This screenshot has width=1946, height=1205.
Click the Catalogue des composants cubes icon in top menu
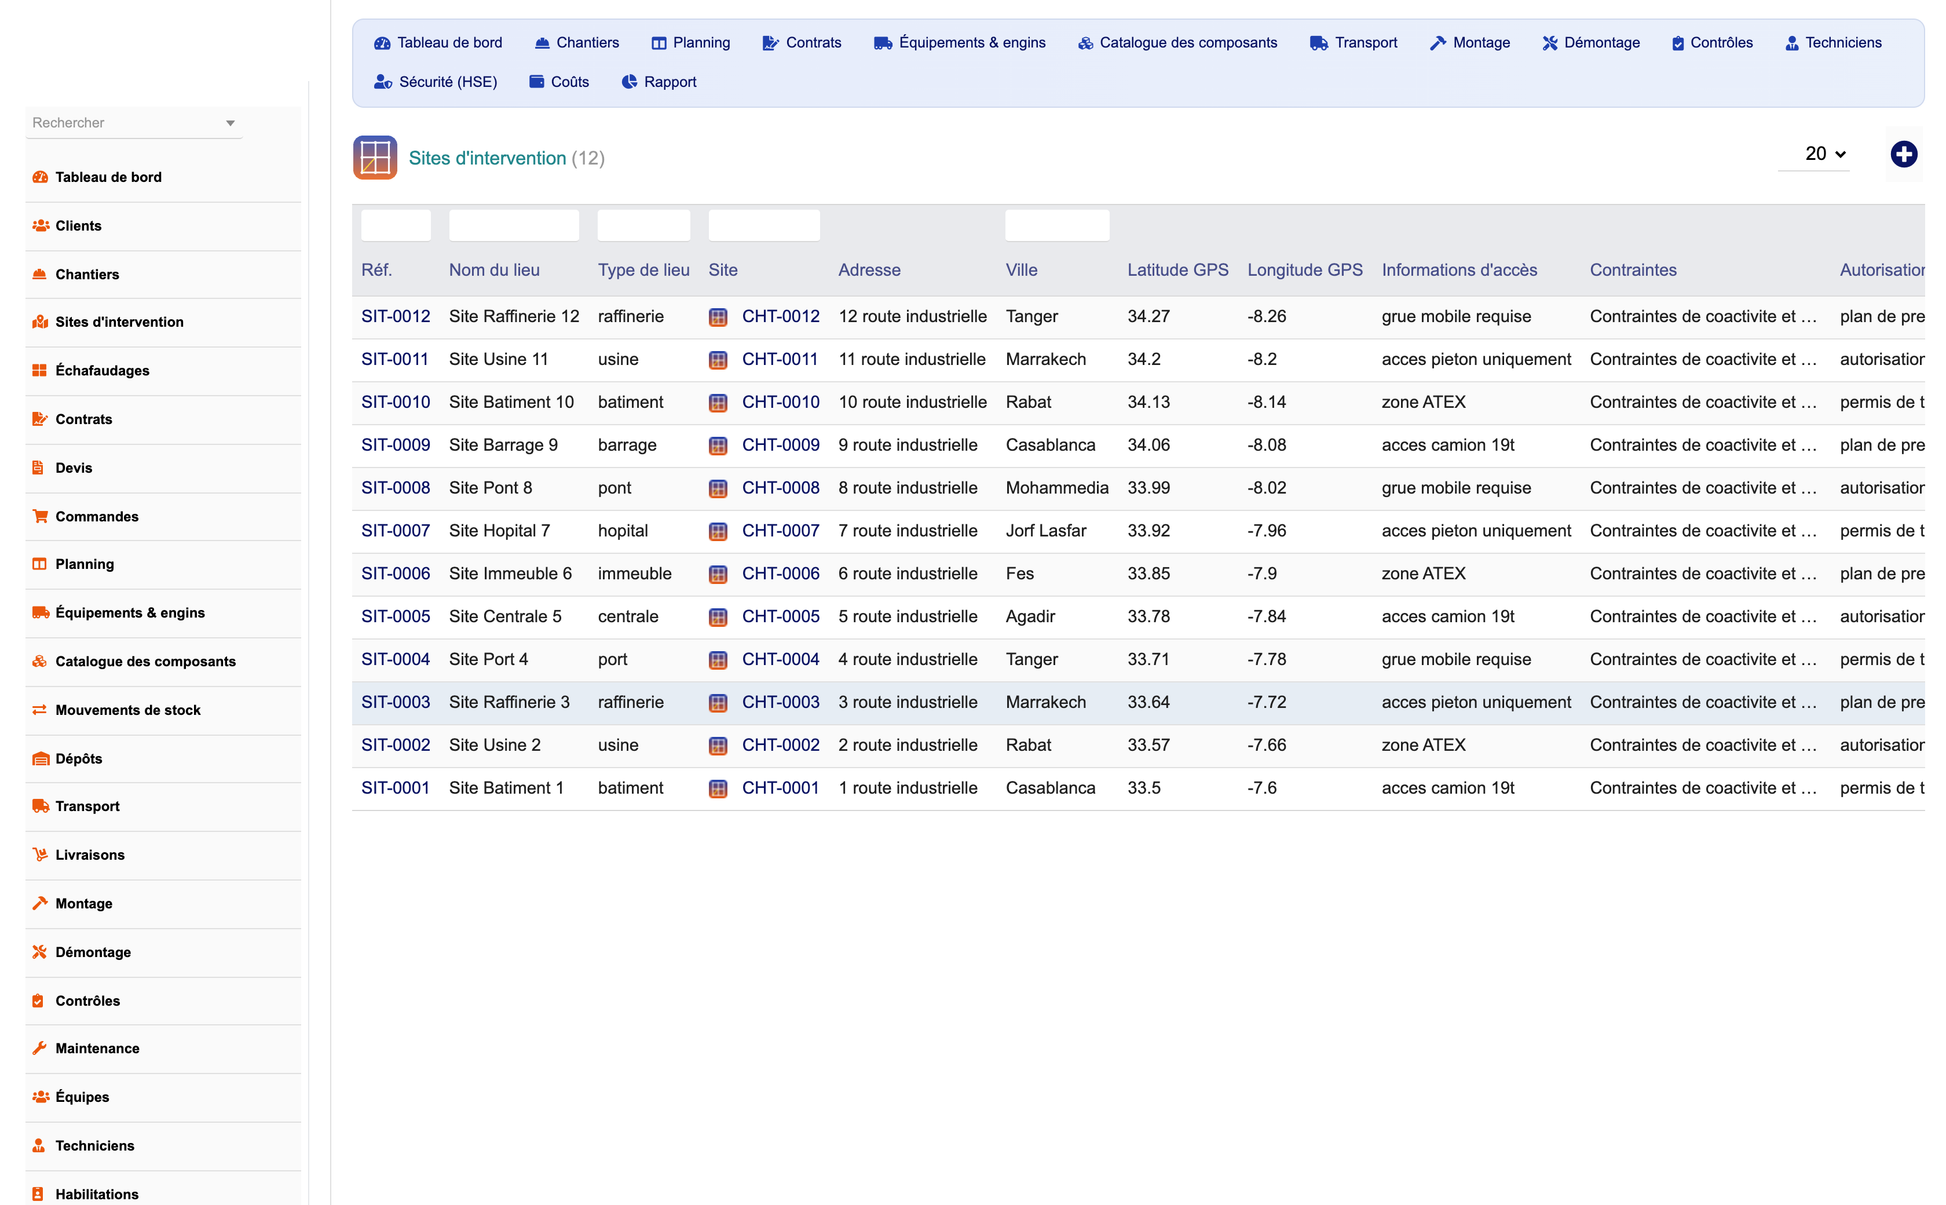click(x=1085, y=43)
